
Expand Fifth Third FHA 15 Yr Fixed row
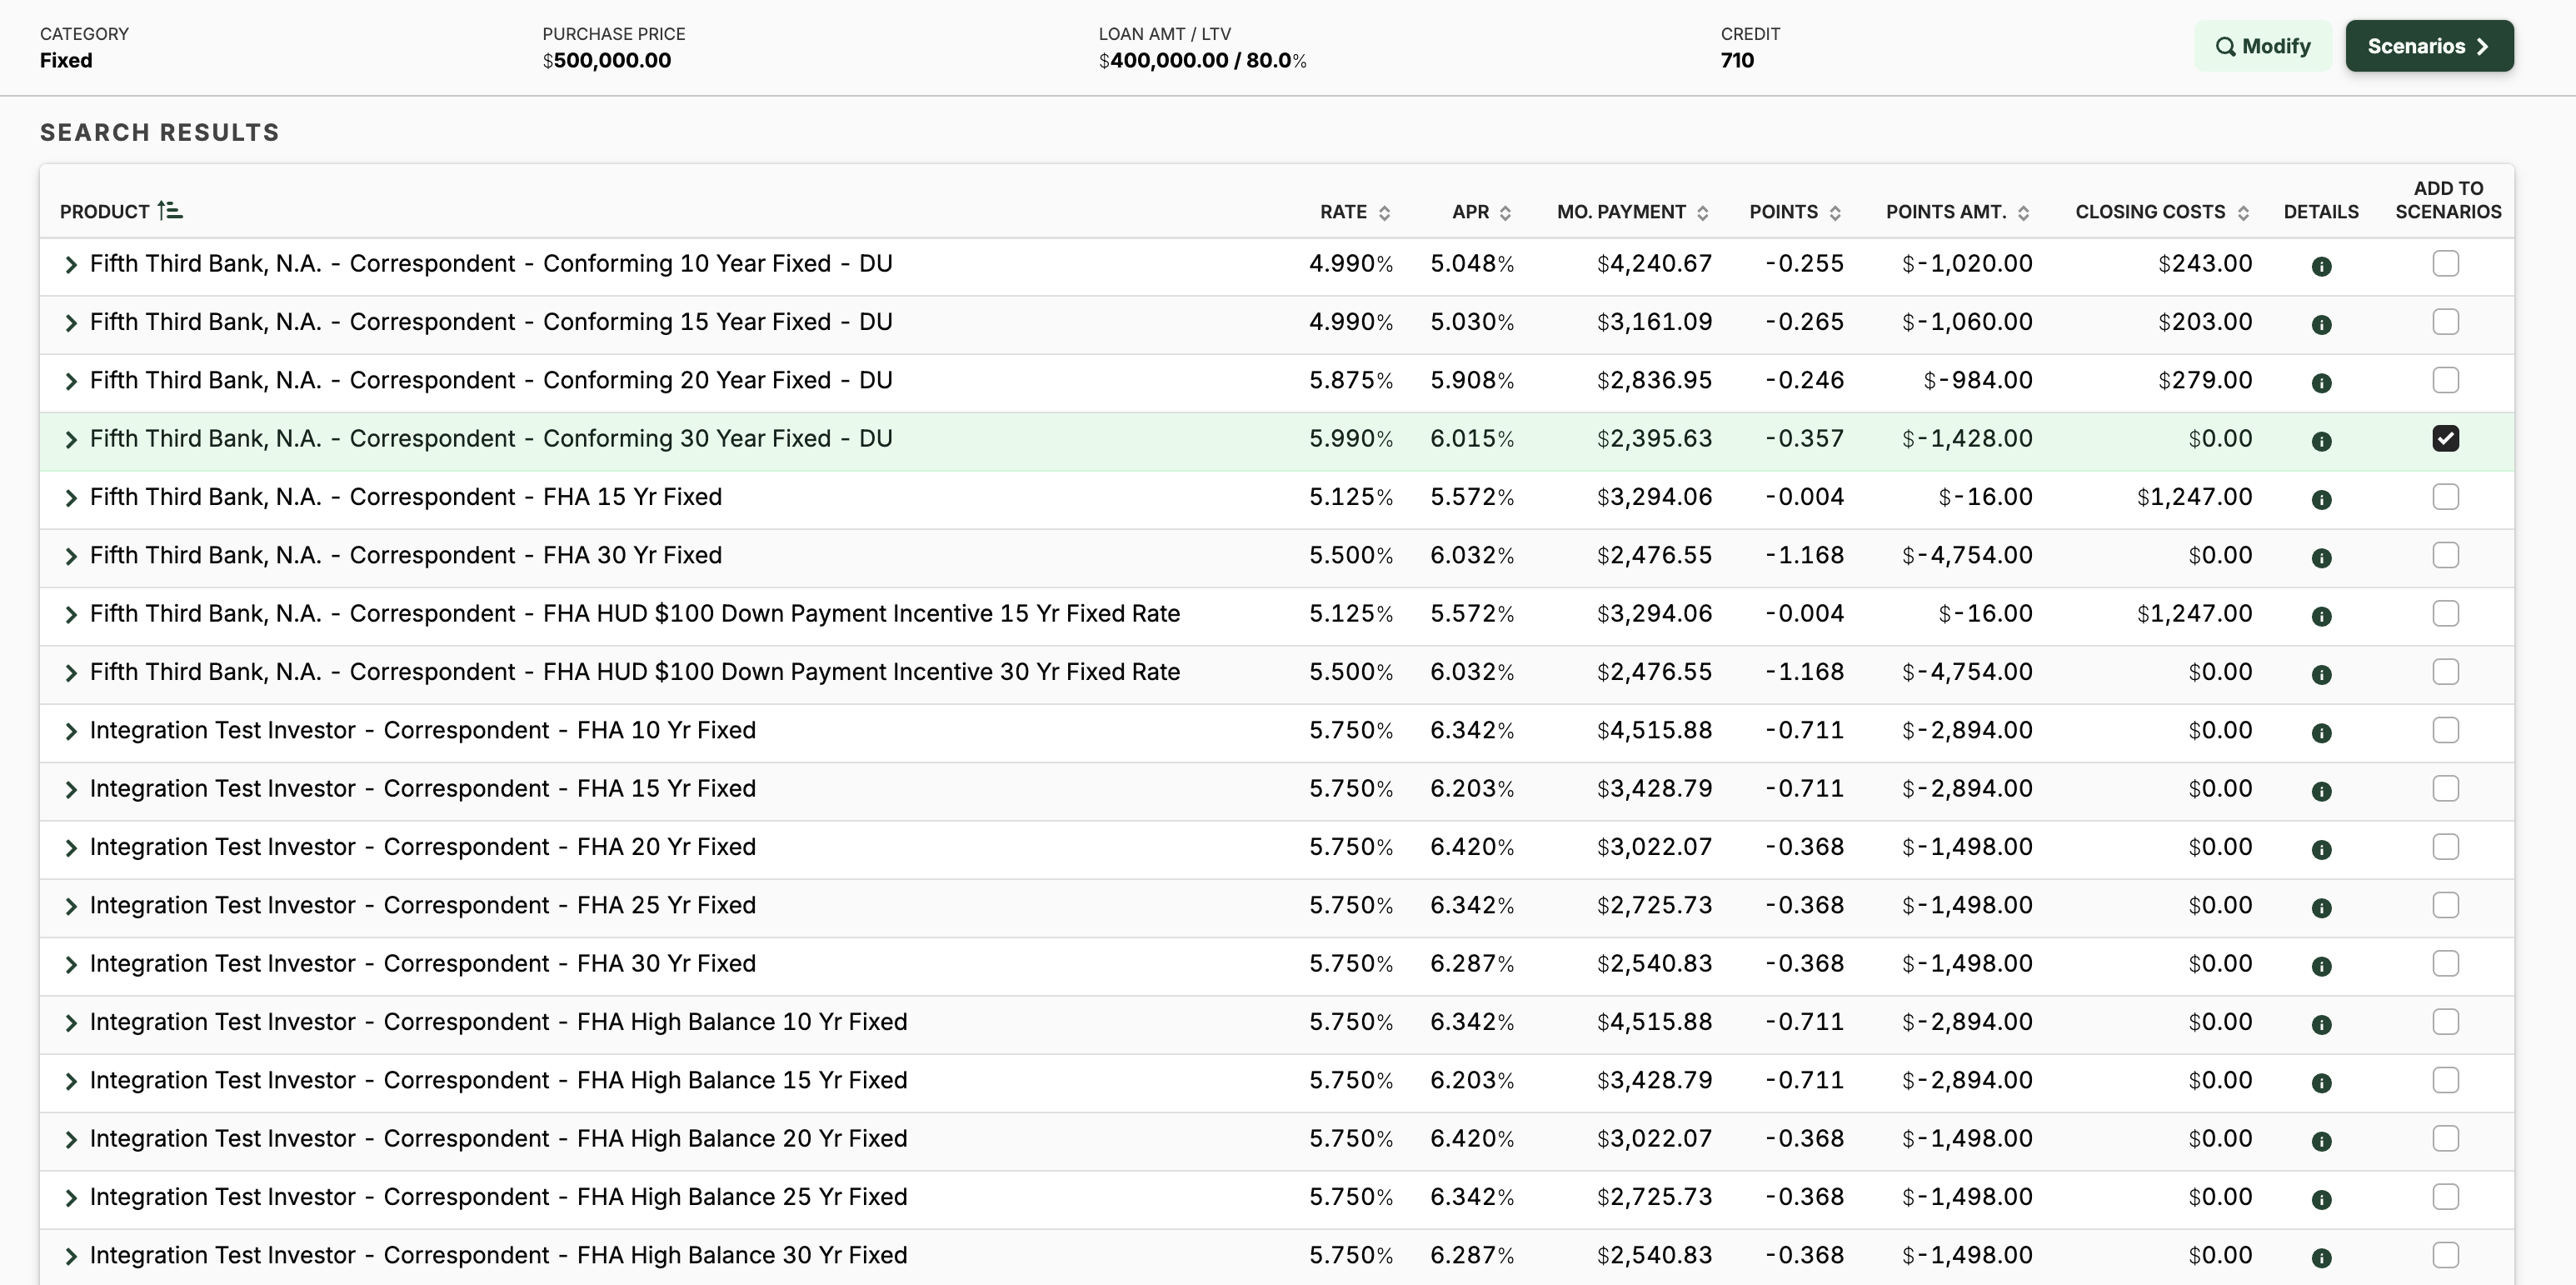click(x=70, y=498)
